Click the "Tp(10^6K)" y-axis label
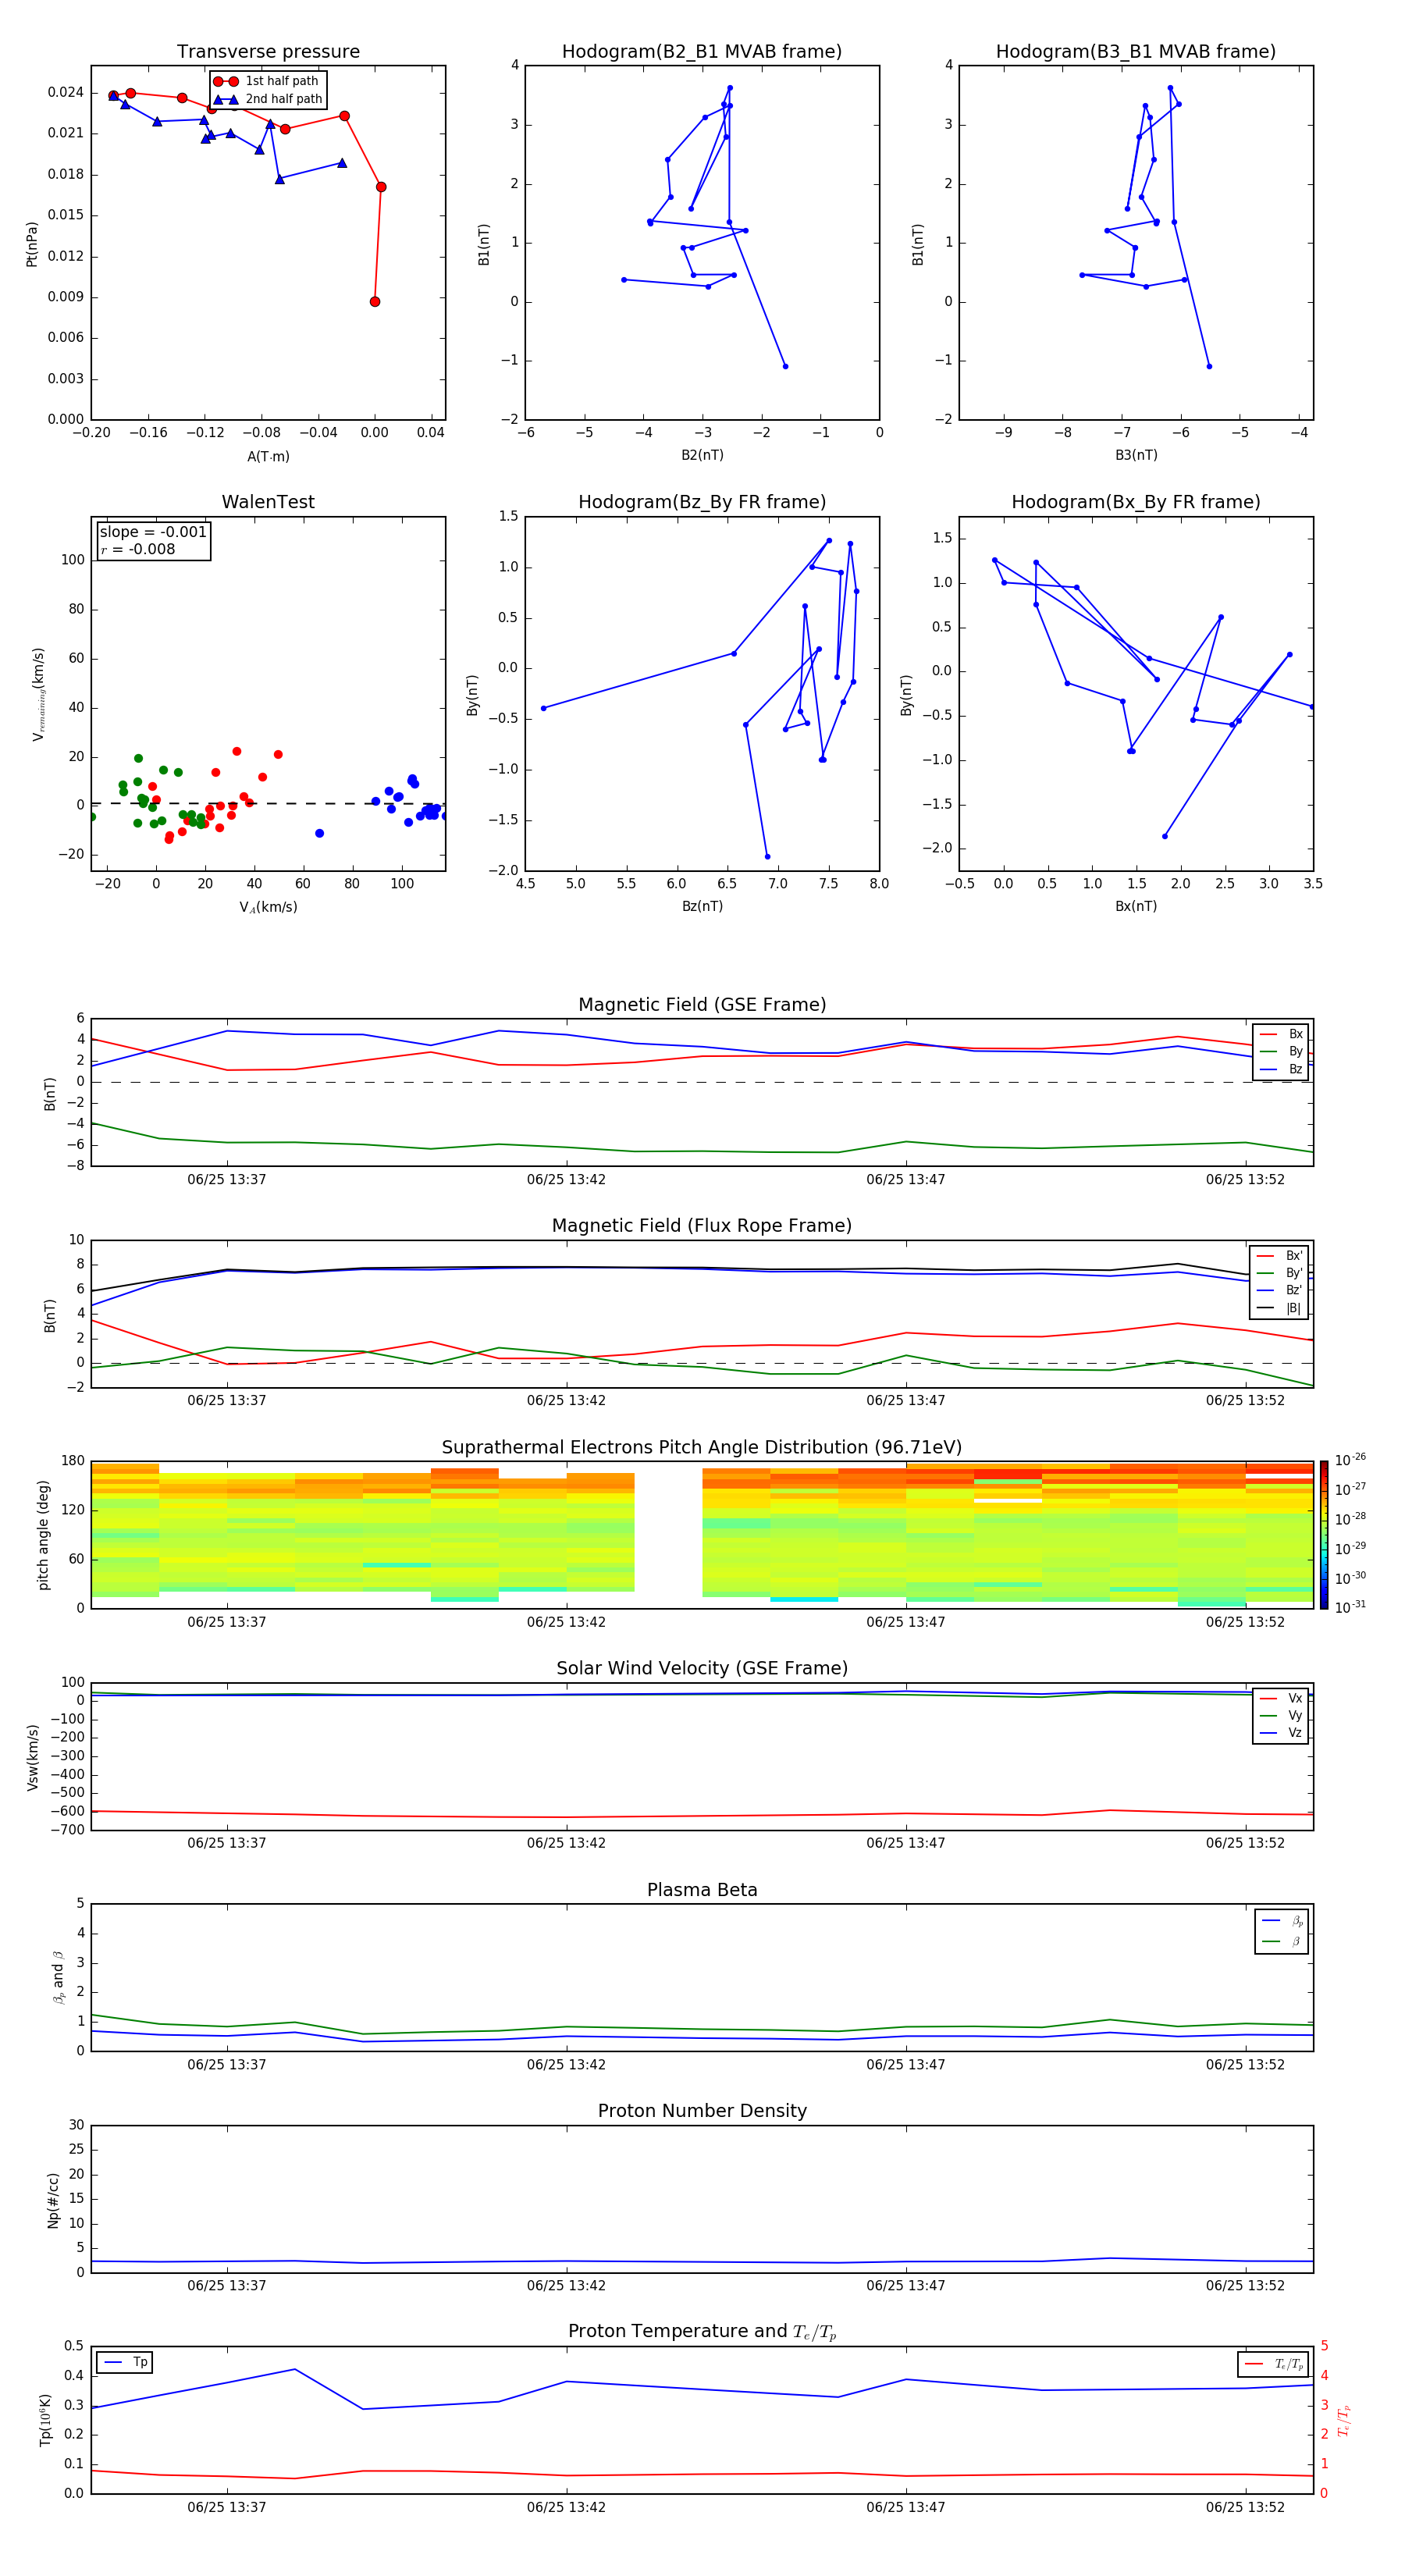 pyautogui.click(x=45, y=2420)
